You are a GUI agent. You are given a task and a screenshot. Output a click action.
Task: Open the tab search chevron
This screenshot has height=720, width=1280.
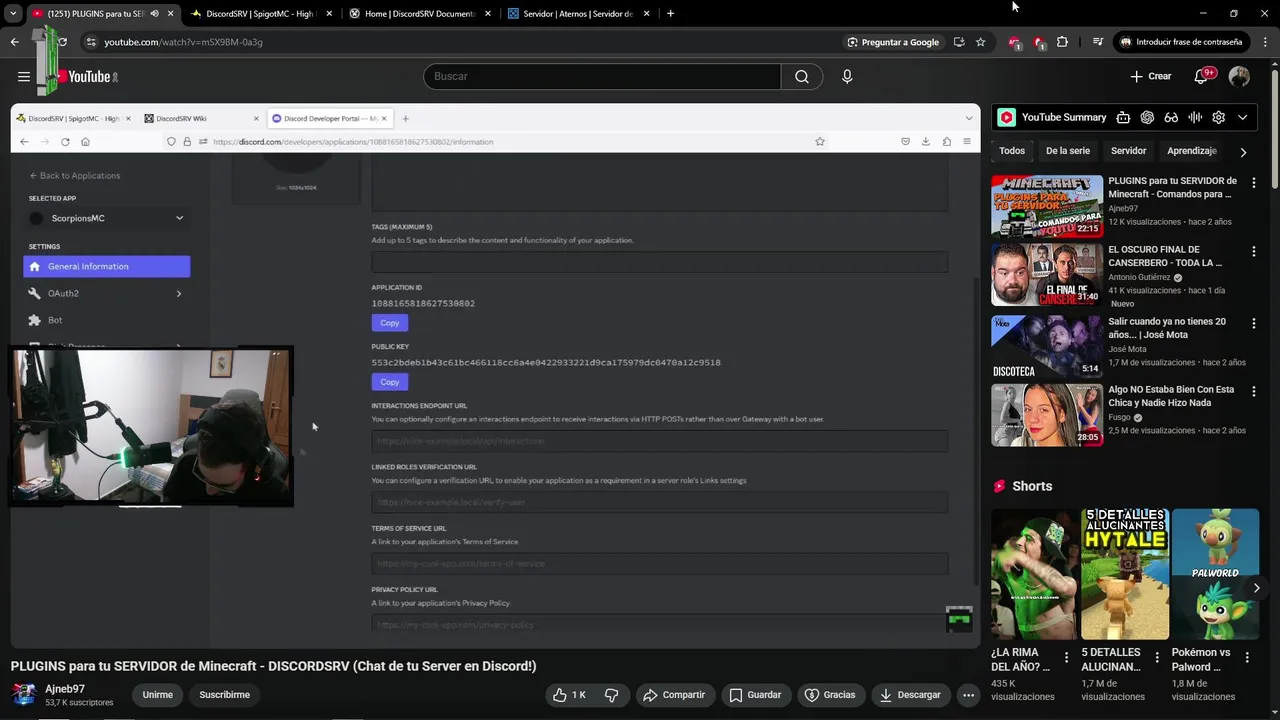(13, 14)
